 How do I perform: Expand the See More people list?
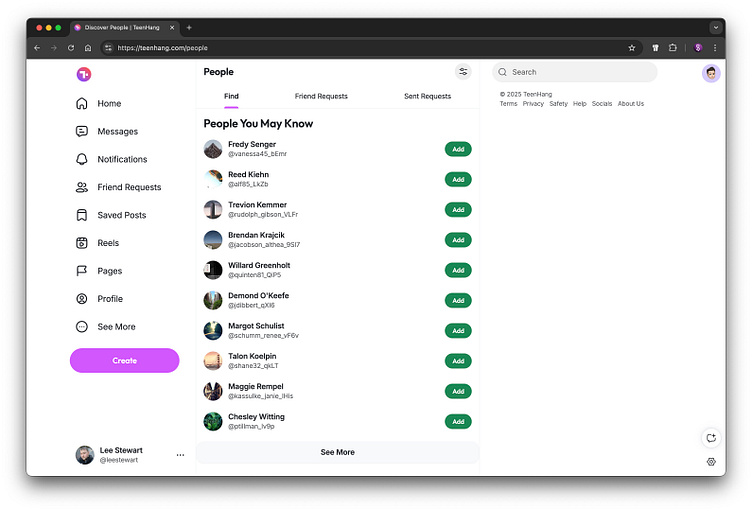click(x=337, y=452)
